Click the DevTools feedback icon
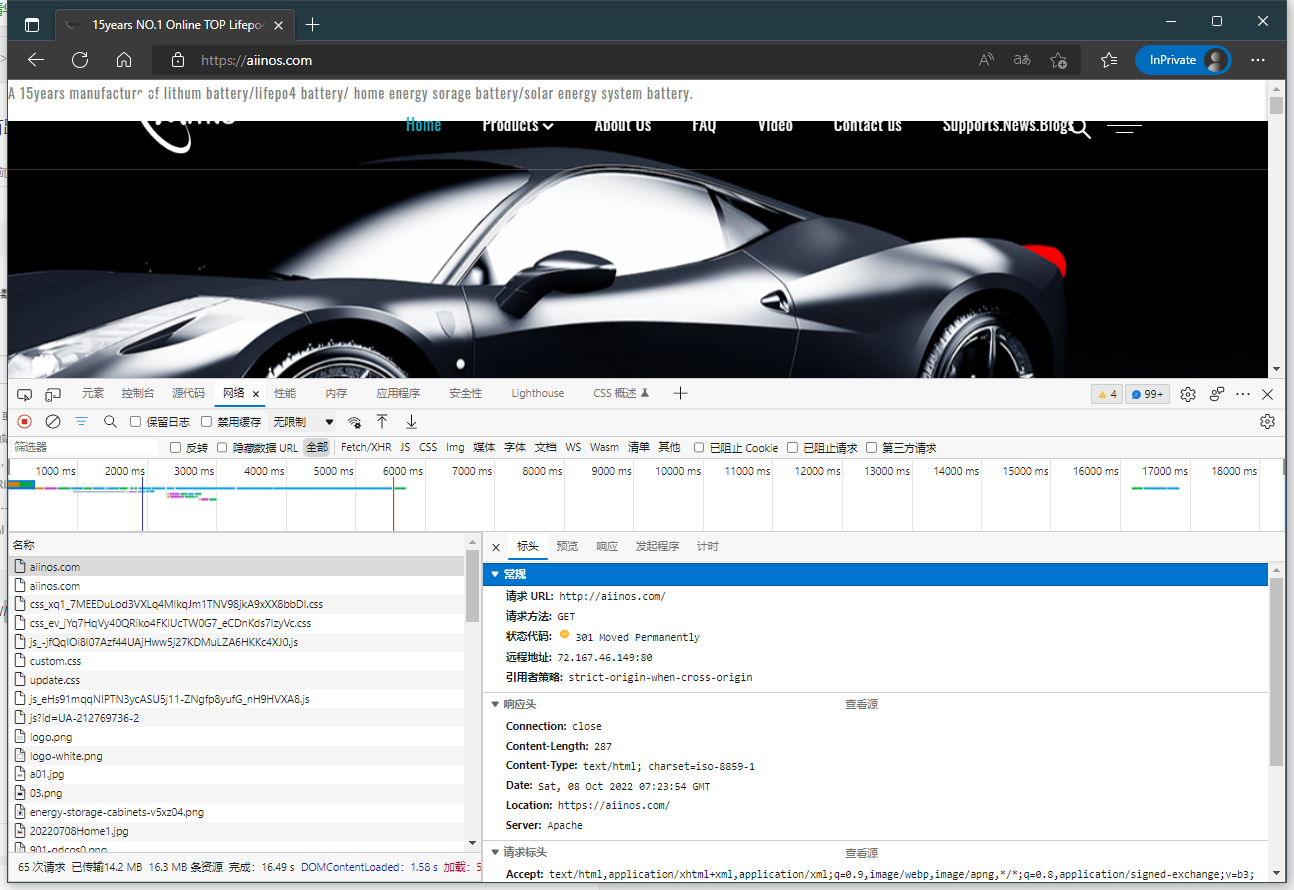1294x890 pixels. [1217, 394]
